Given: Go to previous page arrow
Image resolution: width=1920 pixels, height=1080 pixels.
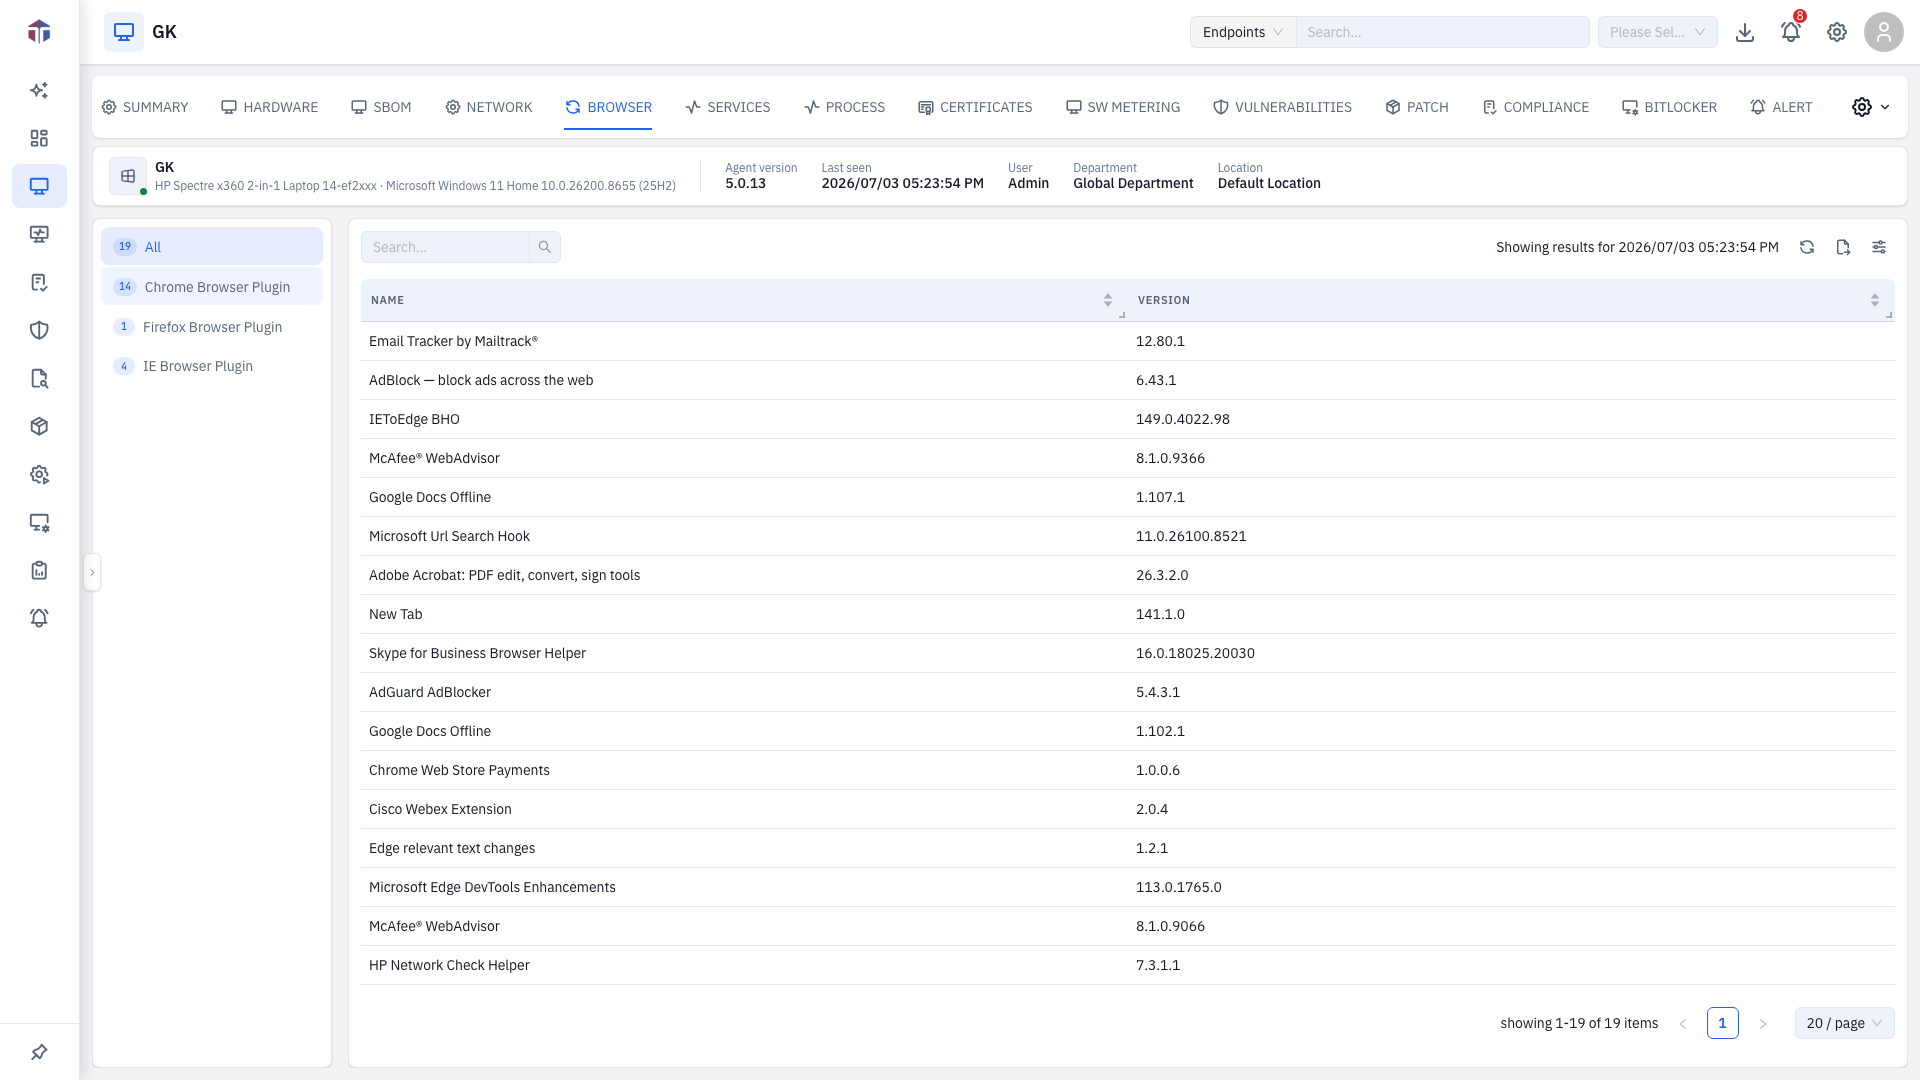Looking at the screenshot, I should pyautogui.click(x=1682, y=1023).
